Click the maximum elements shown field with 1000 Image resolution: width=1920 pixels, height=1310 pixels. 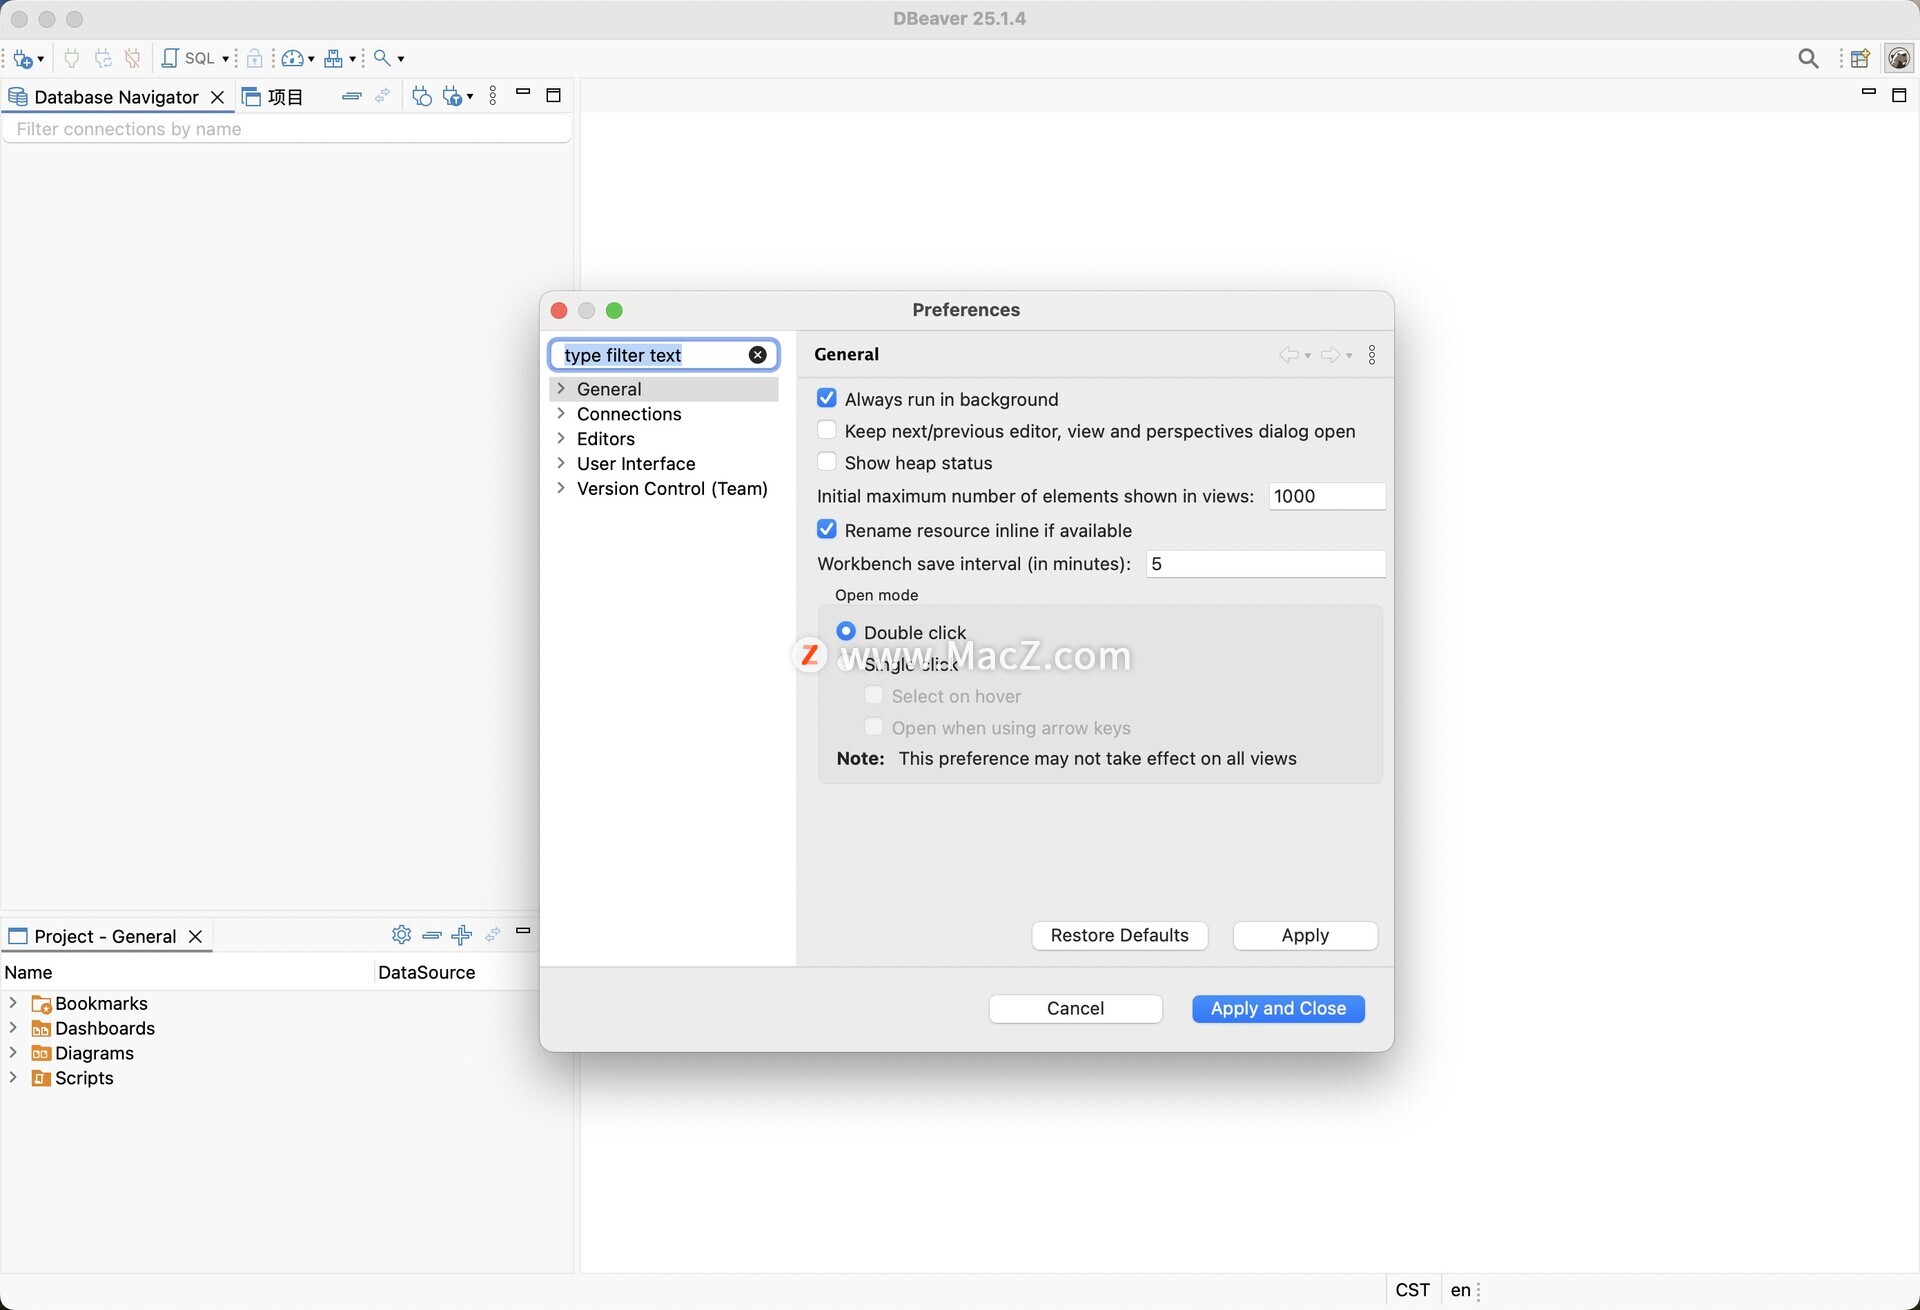point(1327,496)
